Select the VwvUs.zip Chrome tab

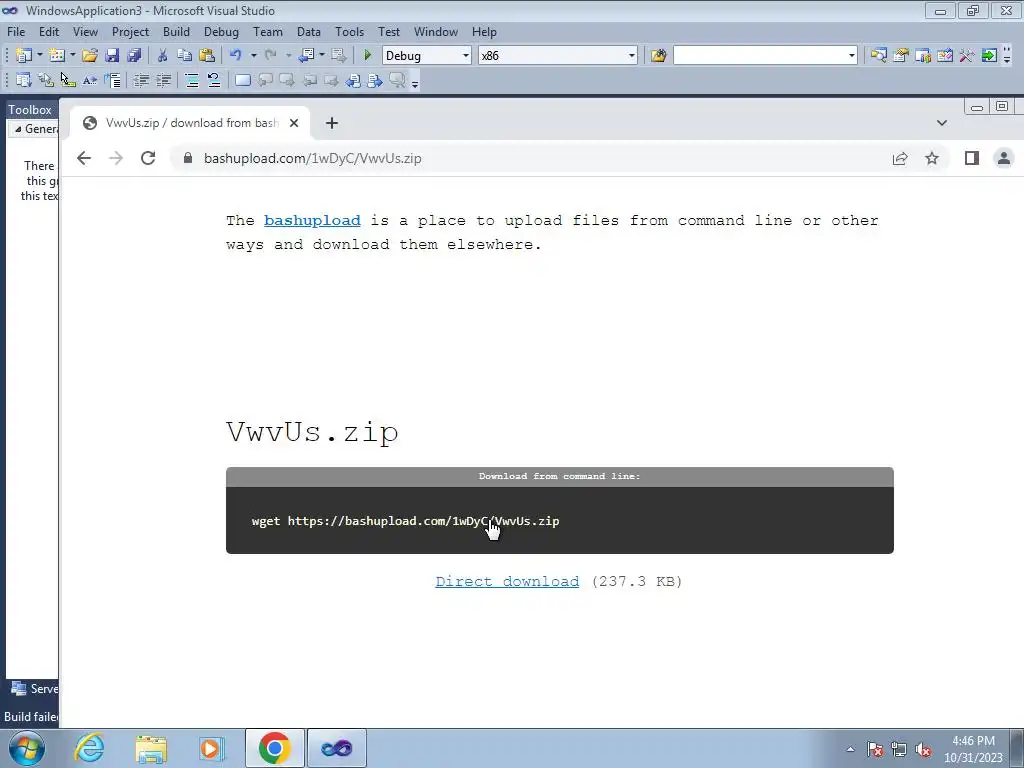[189, 123]
